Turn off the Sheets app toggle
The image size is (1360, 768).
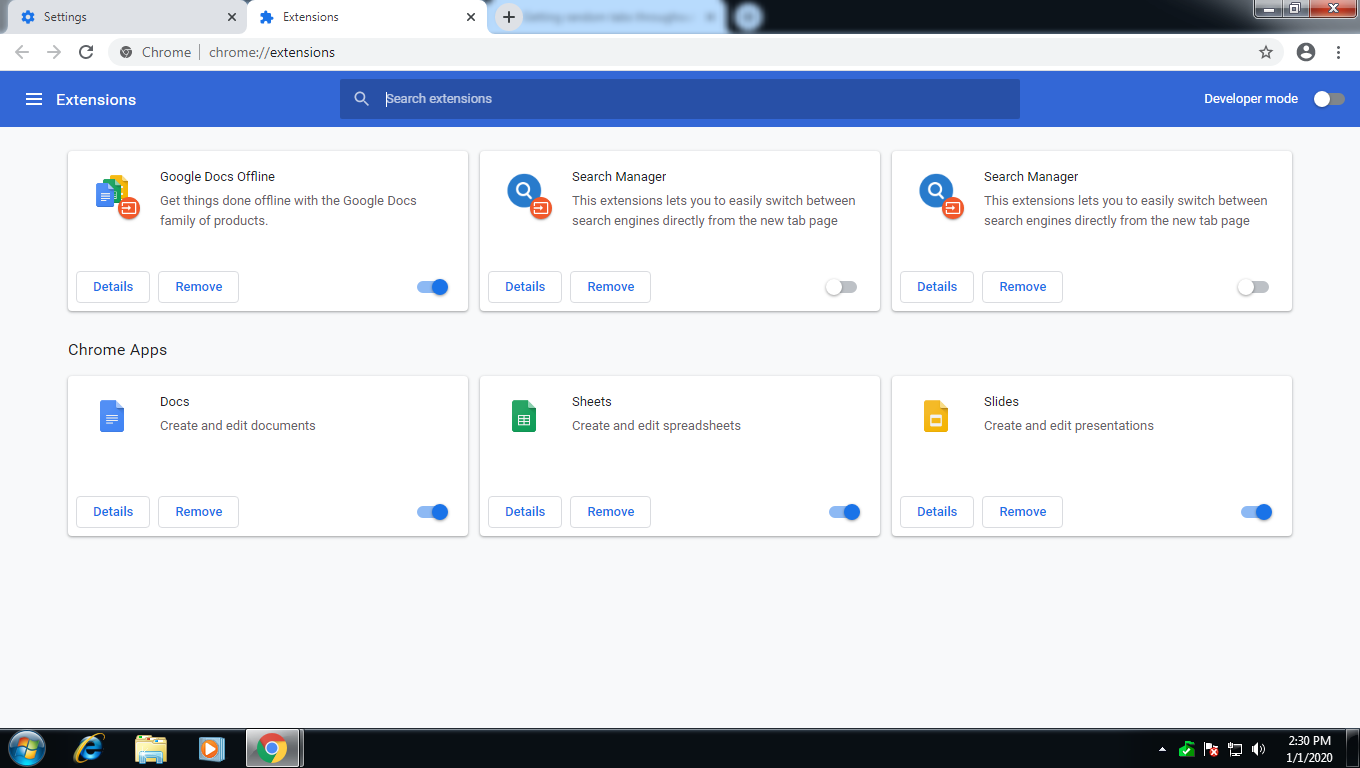click(x=845, y=512)
